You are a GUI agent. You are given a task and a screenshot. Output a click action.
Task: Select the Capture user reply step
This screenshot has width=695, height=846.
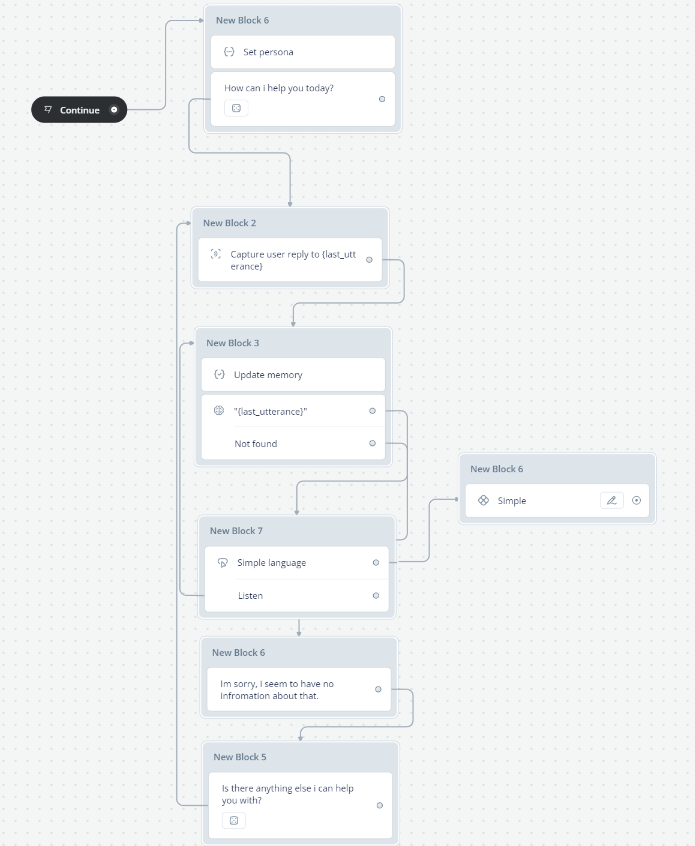290,260
